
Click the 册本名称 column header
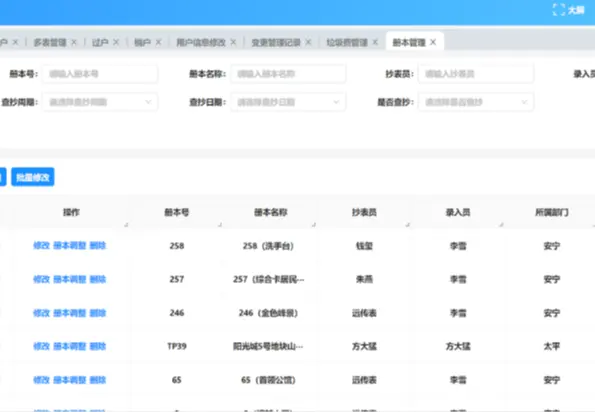click(x=271, y=212)
